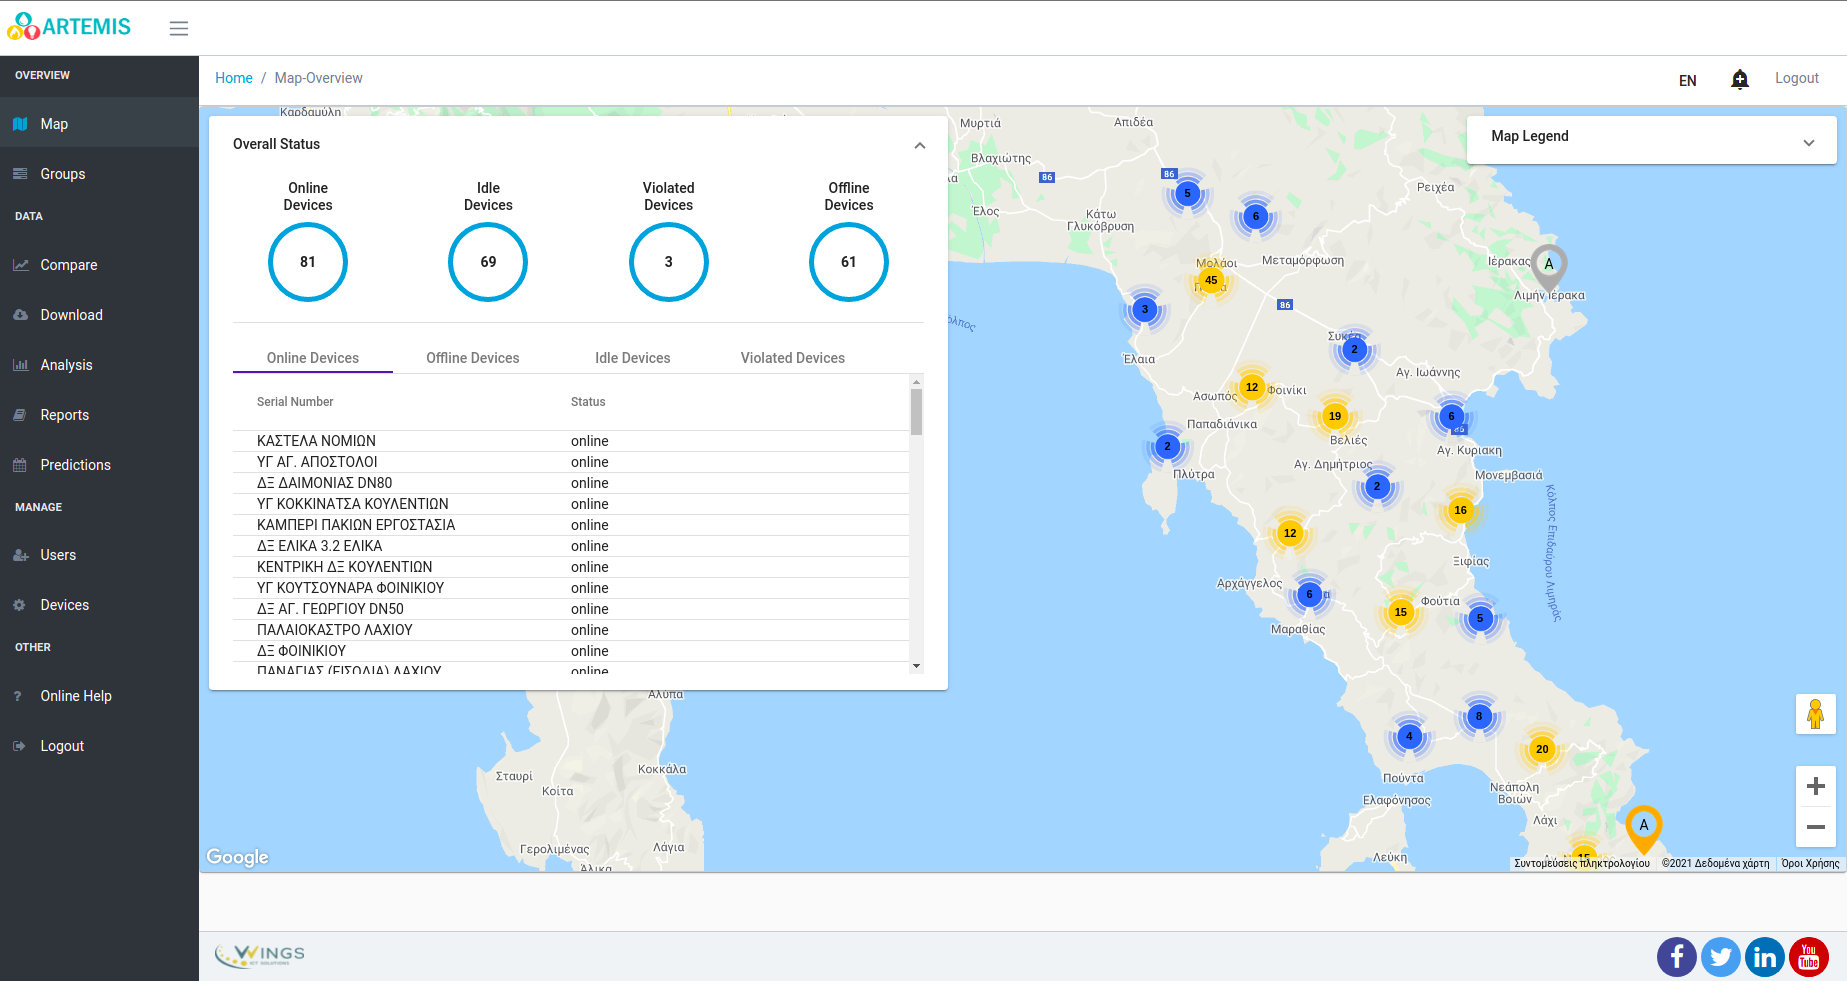Image resolution: width=1847 pixels, height=981 pixels.
Task: Toggle the hamburger sidebar menu
Action: tap(179, 28)
